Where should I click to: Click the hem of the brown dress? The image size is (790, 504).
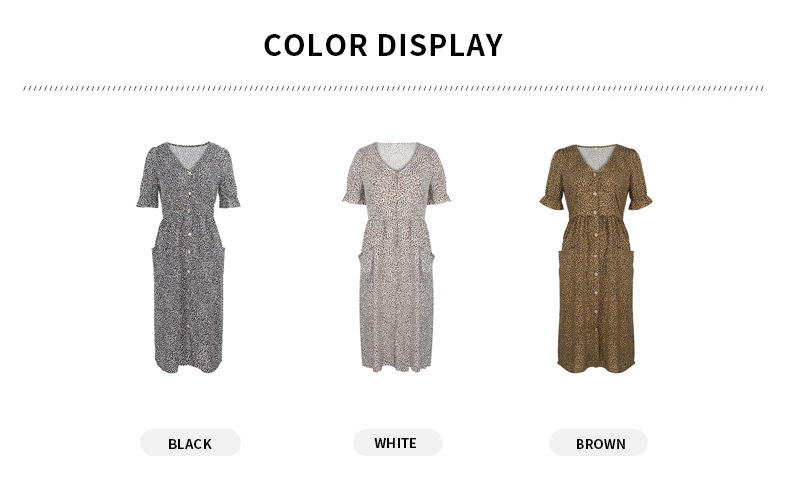point(596,366)
